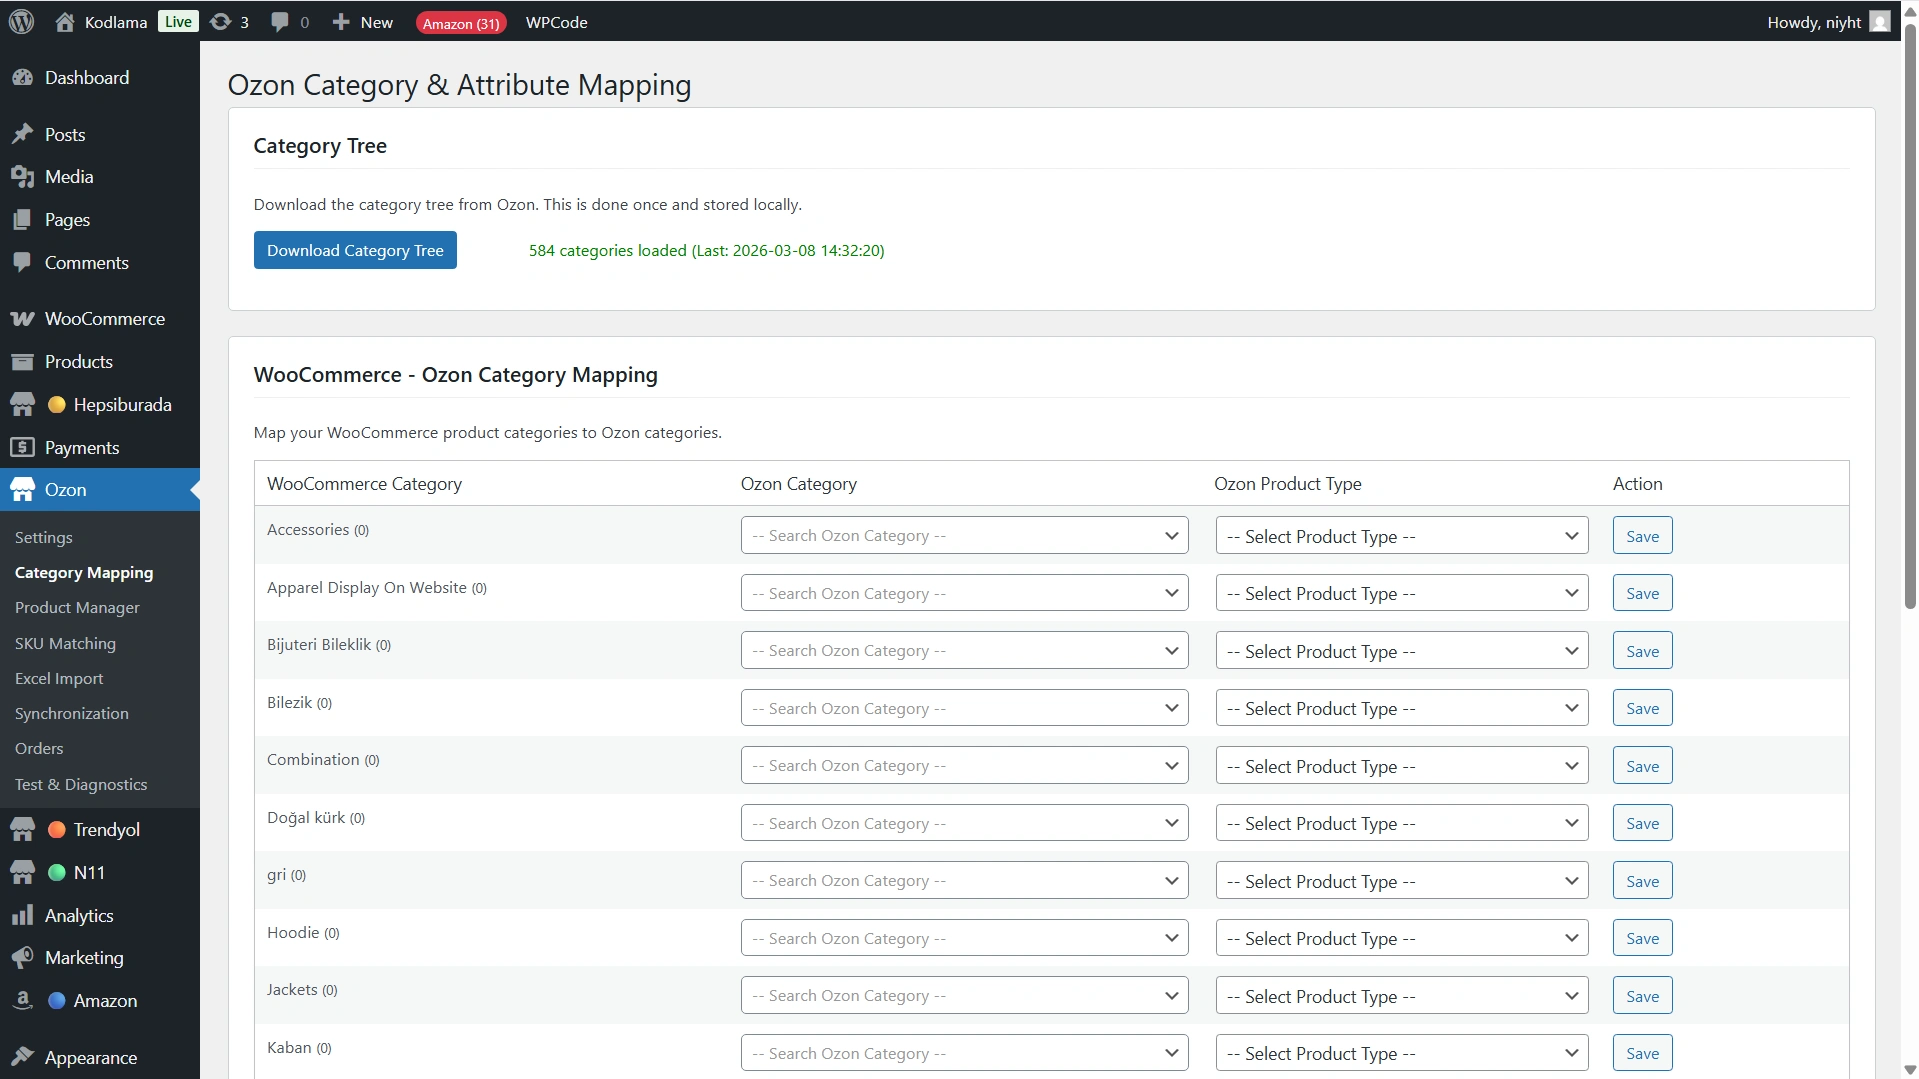Viewport: 1919px width, 1079px height.
Task: Select Test & Diagnostics in Ozon submenu
Action: (x=81, y=785)
